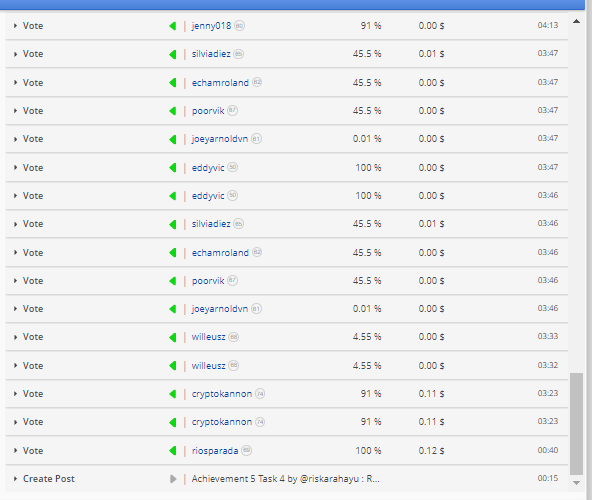The width and height of the screenshot is (592, 500).
Task: Click the vertical scrollbar thumb
Action: point(577,423)
